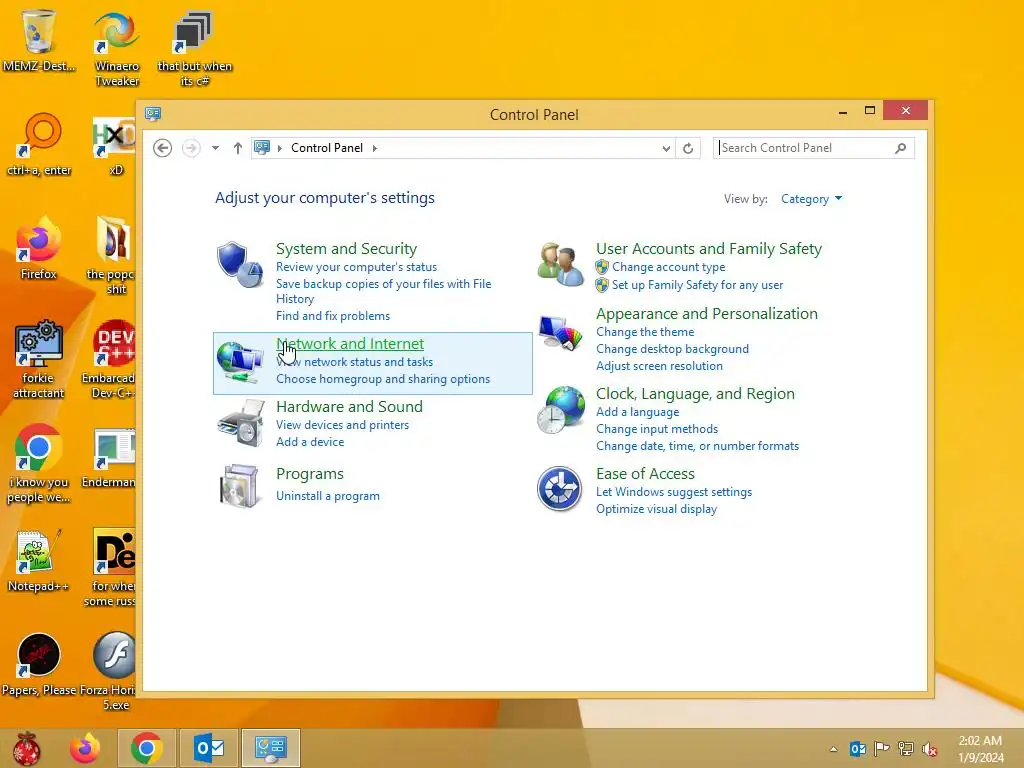Click Add a device link
This screenshot has height=768, width=1024.
point(310,442)
